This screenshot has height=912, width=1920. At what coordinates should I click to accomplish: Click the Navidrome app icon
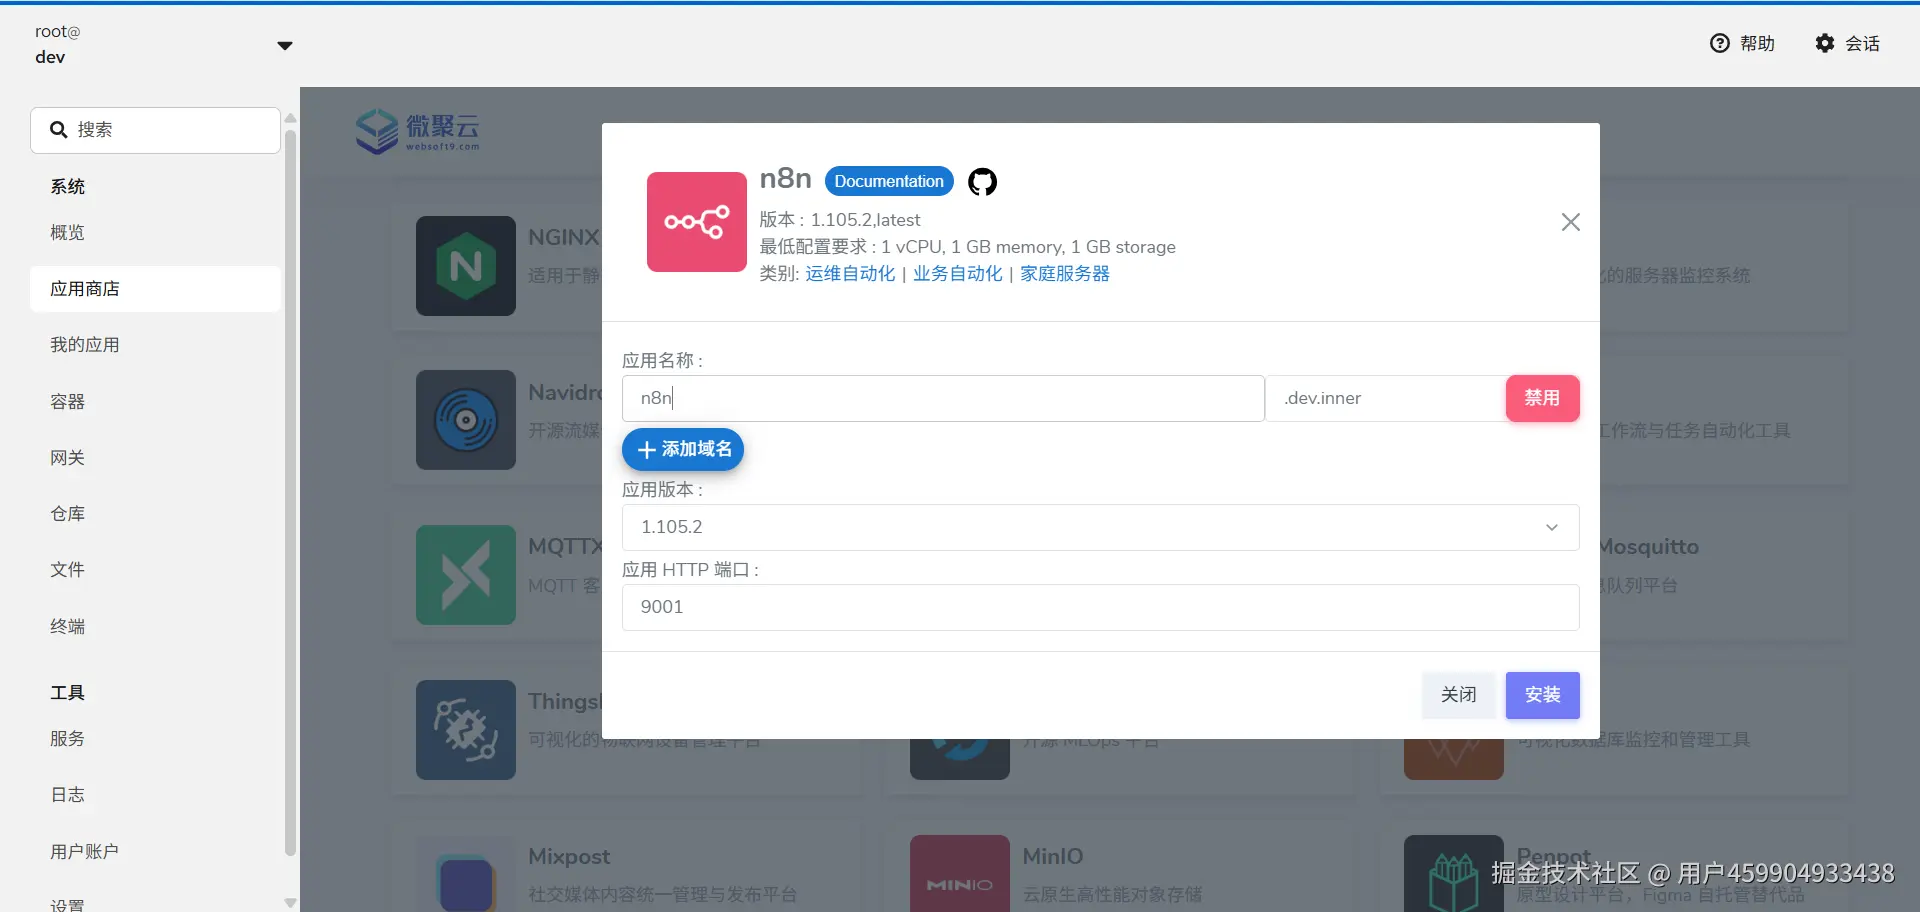[466, 420]
